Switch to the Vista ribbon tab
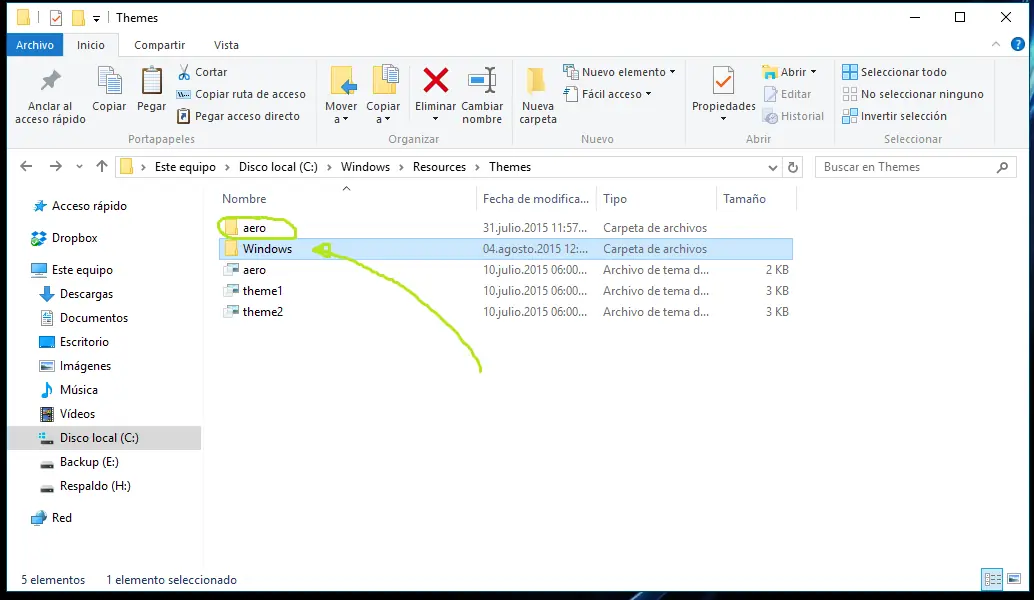 [226, 45]
